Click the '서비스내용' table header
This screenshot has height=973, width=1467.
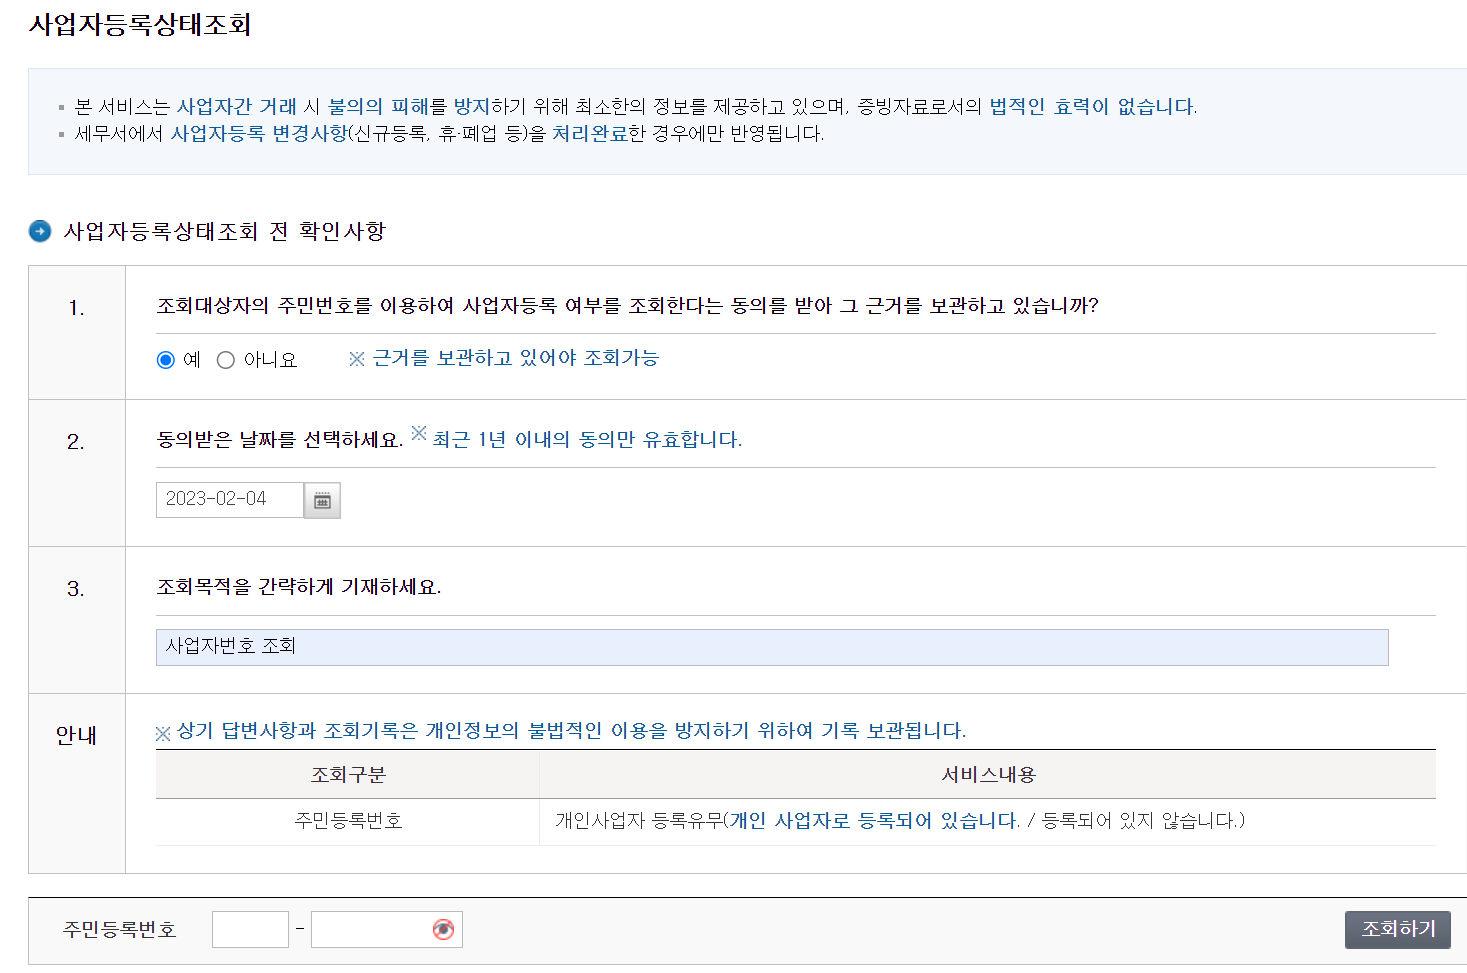tap(988, 775)
